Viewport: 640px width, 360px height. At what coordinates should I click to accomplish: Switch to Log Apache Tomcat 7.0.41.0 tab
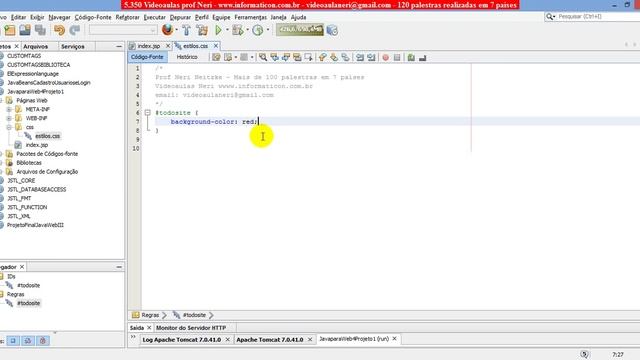(x=182, y=340)
